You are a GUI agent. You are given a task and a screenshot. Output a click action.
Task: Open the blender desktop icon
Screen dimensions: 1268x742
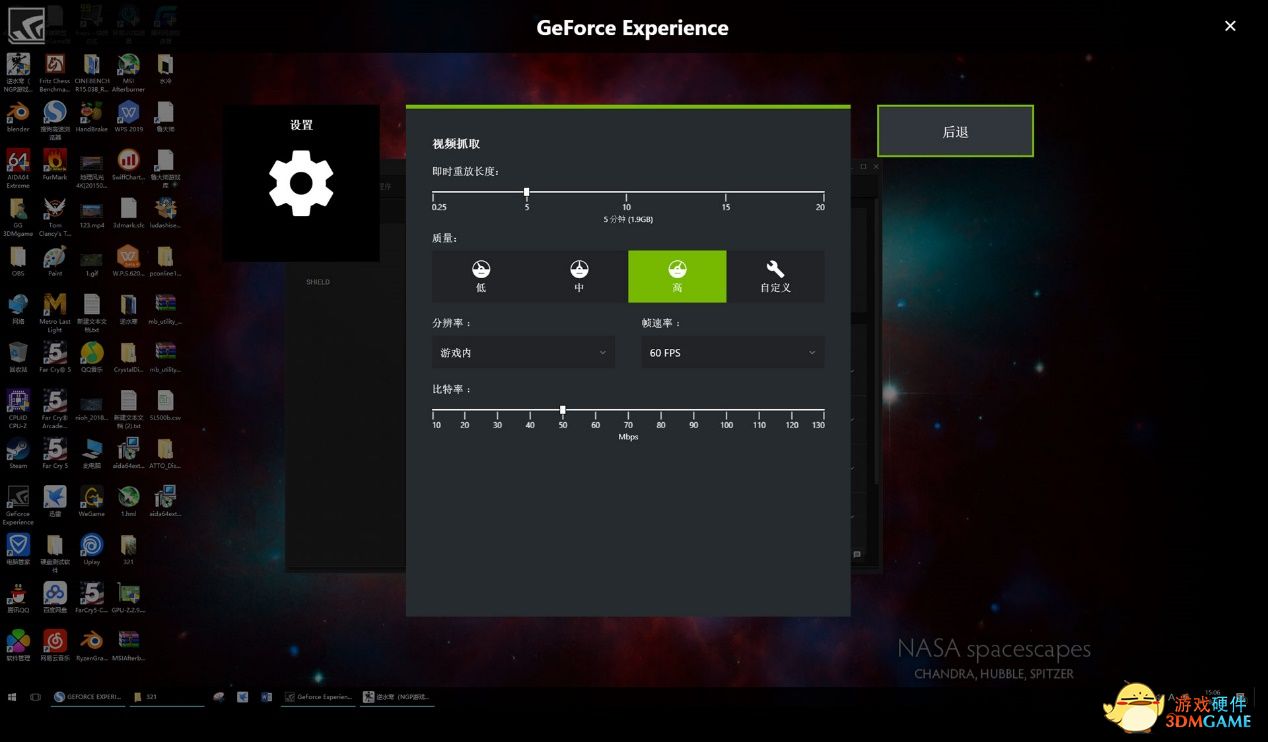point(18,117)
